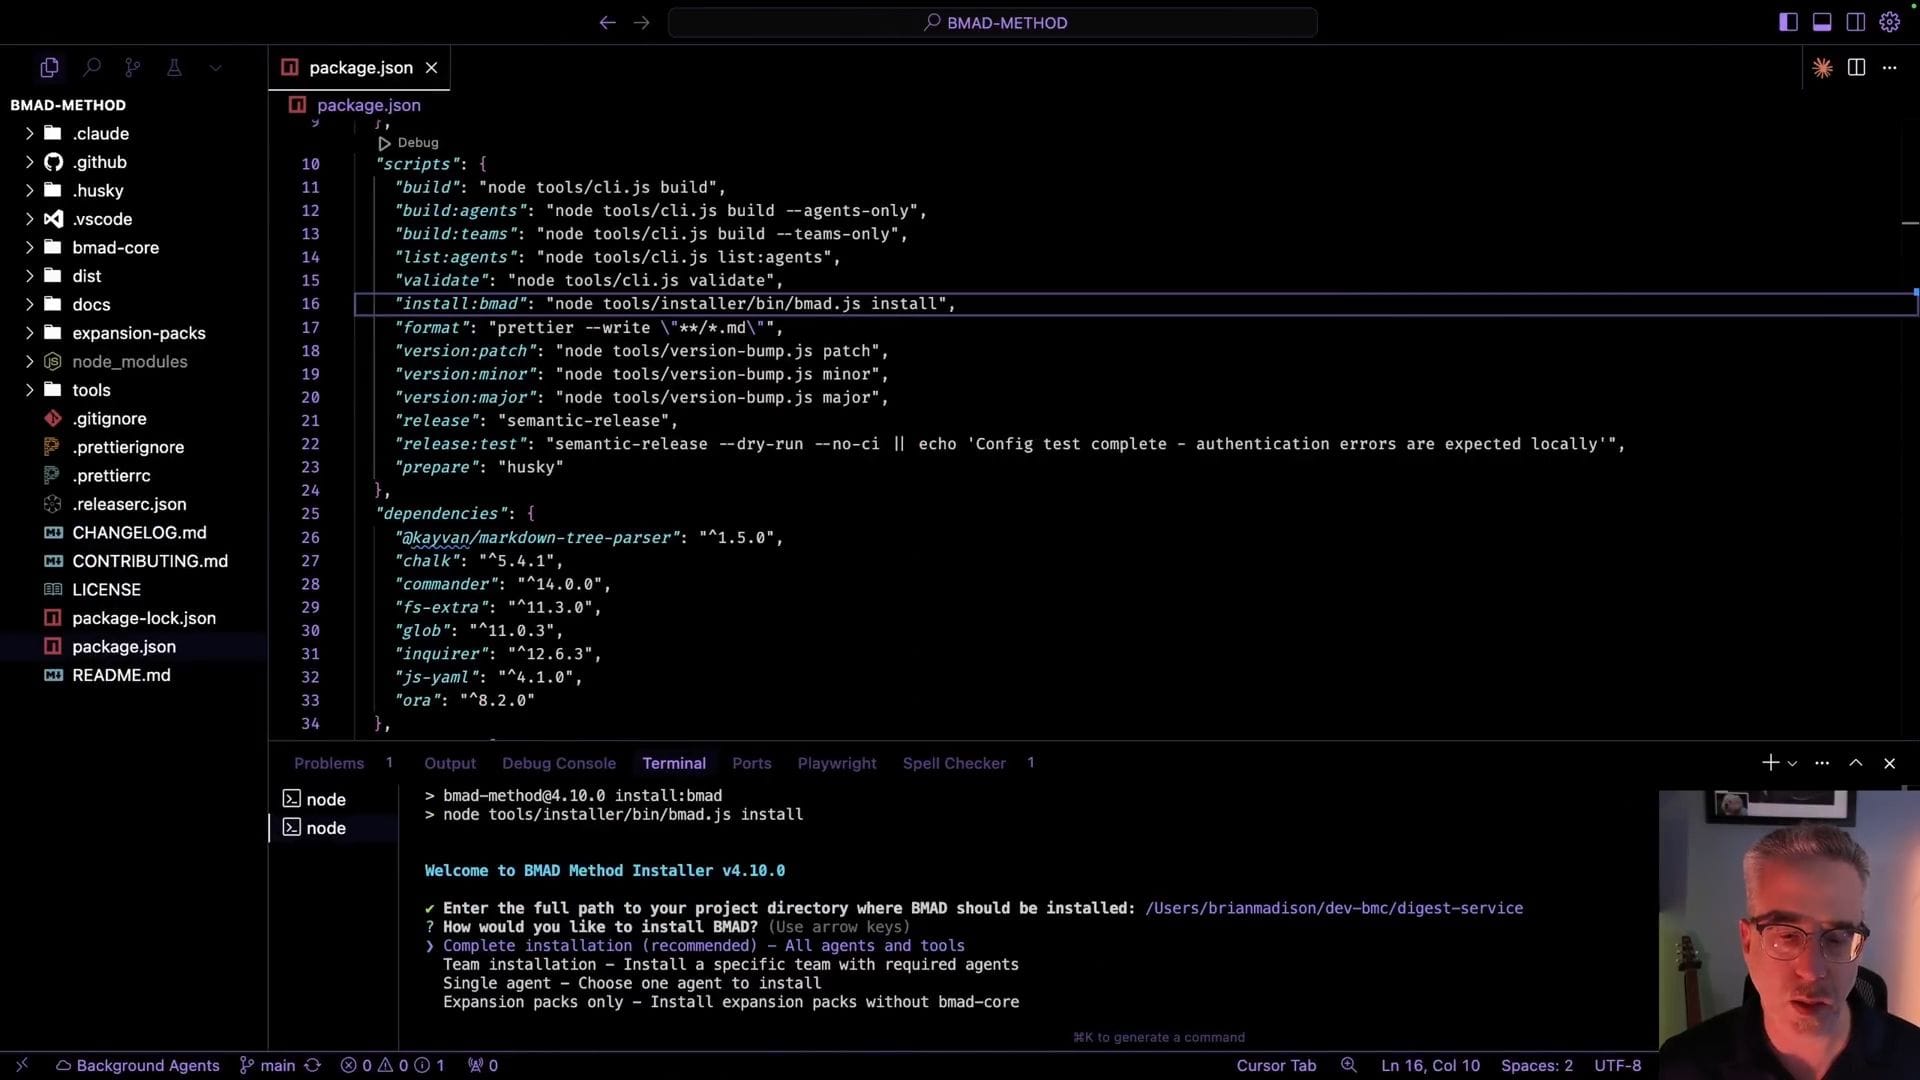Screen dimensions: 1920x1080
Task: Click the Debug codelens above scripts
Action: pos(417,143)
